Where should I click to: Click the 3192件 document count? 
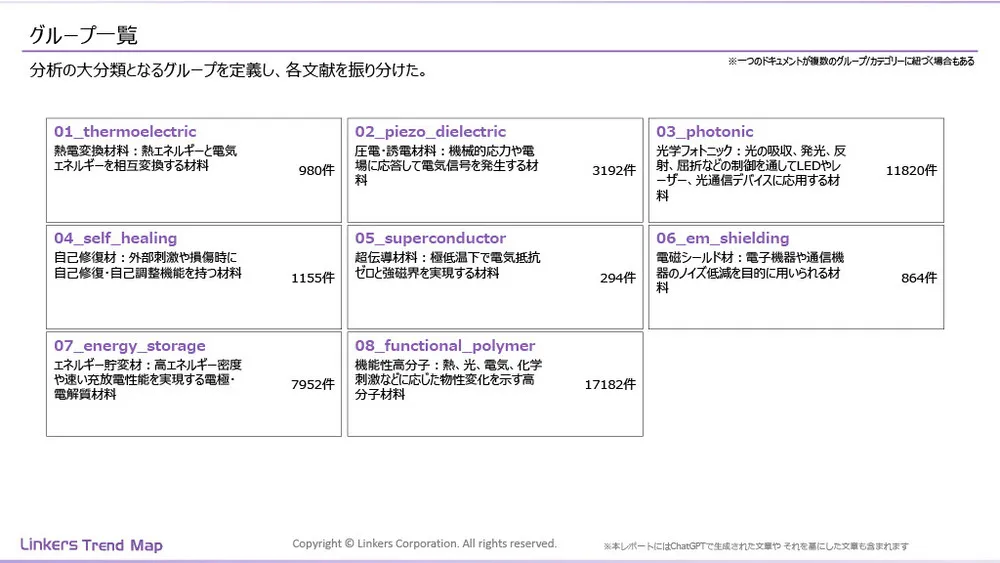tap(613, 171)
